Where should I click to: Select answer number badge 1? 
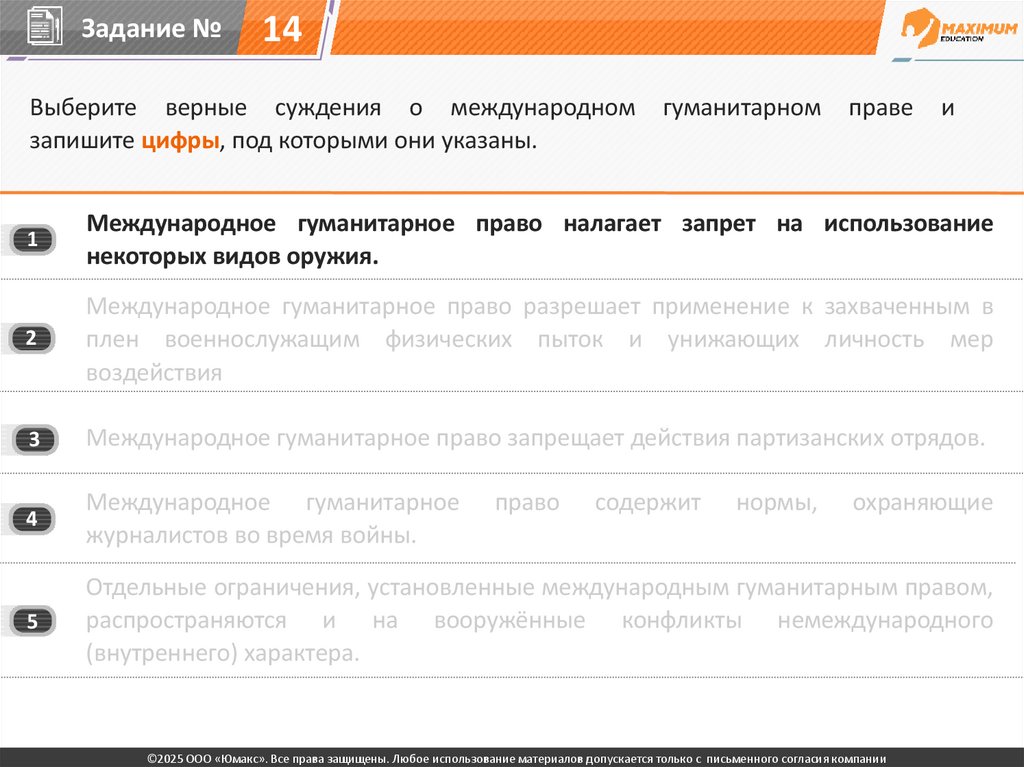point(33,240)
